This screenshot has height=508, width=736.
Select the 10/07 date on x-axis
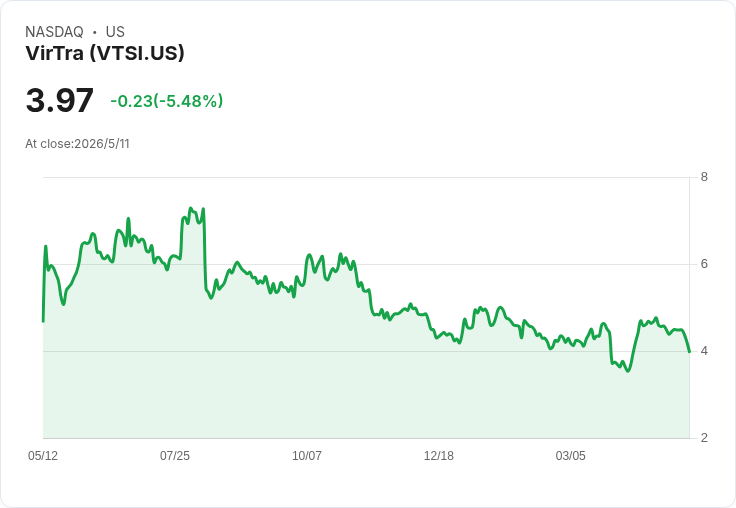307,455
